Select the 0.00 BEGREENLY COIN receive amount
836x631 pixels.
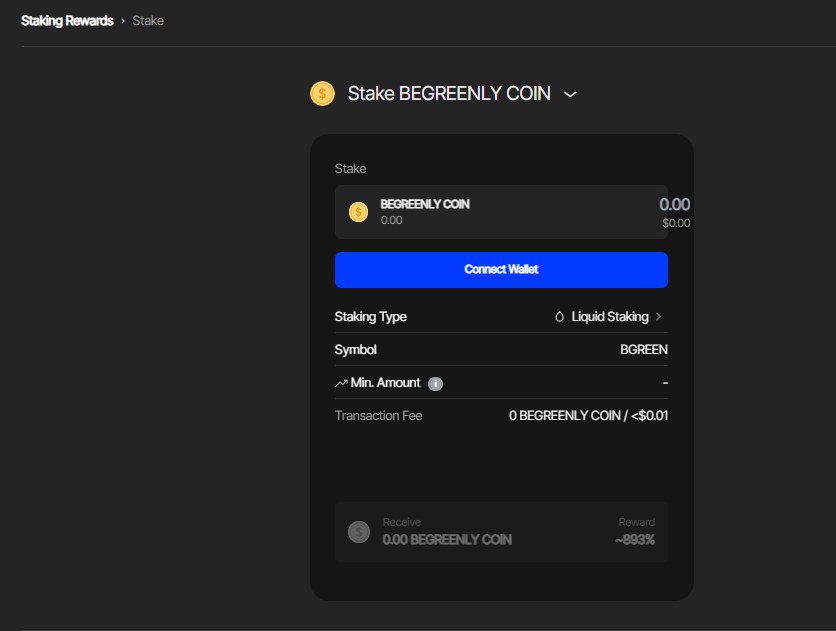447,540
